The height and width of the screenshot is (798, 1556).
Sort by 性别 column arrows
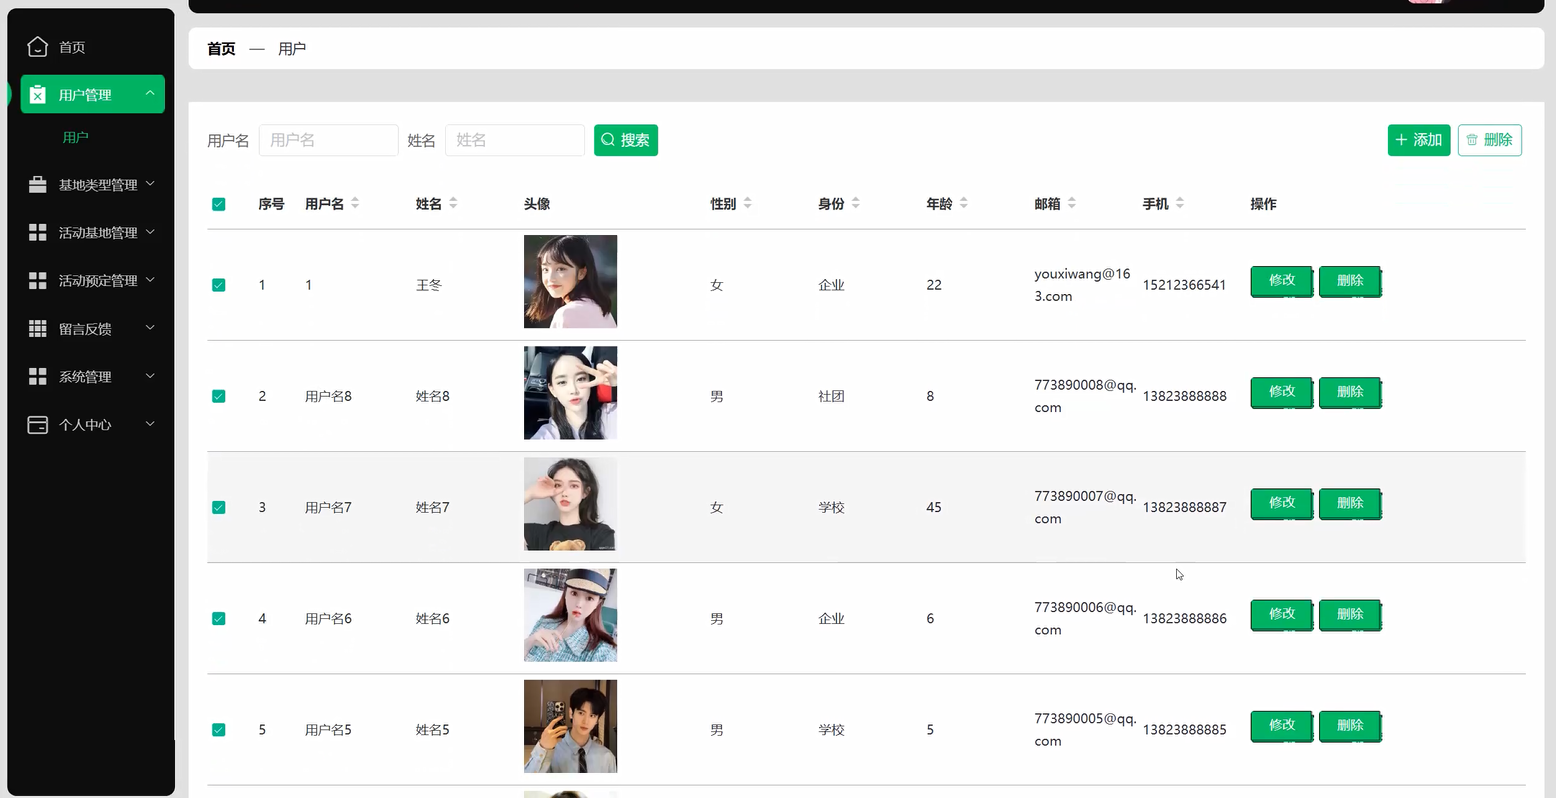pyautogui.click(x=747, y=203)
